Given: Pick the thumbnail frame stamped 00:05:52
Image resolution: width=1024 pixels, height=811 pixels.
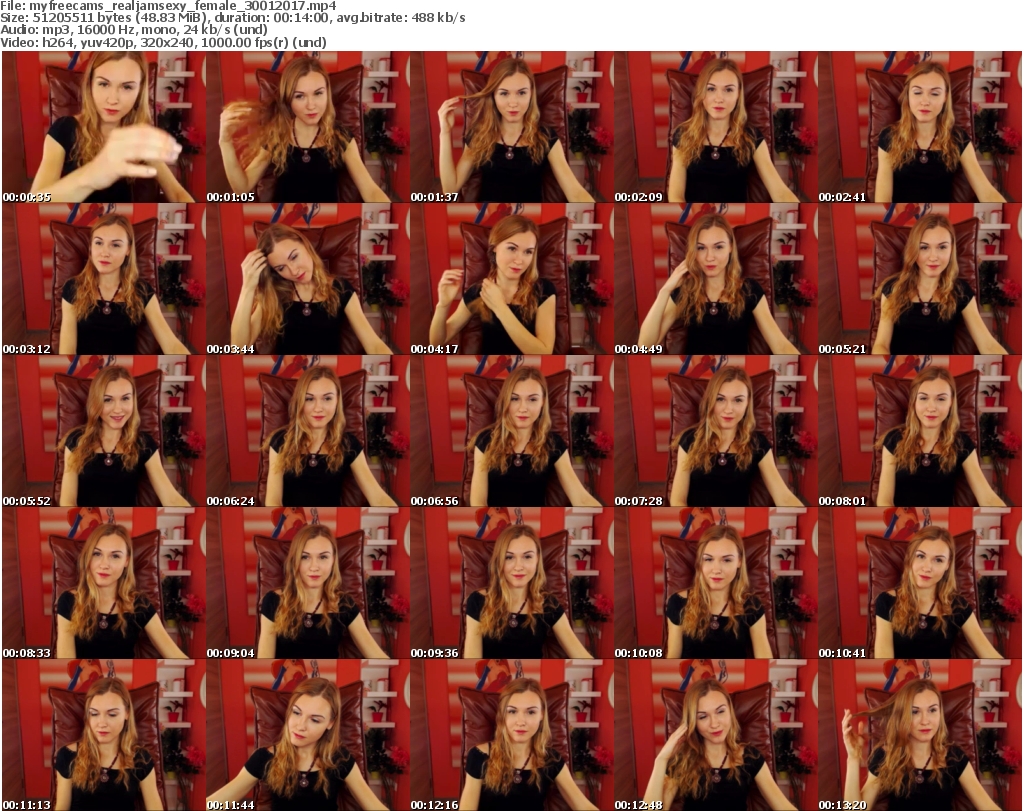Looking at the screenshot, I should tap(103, 431).
